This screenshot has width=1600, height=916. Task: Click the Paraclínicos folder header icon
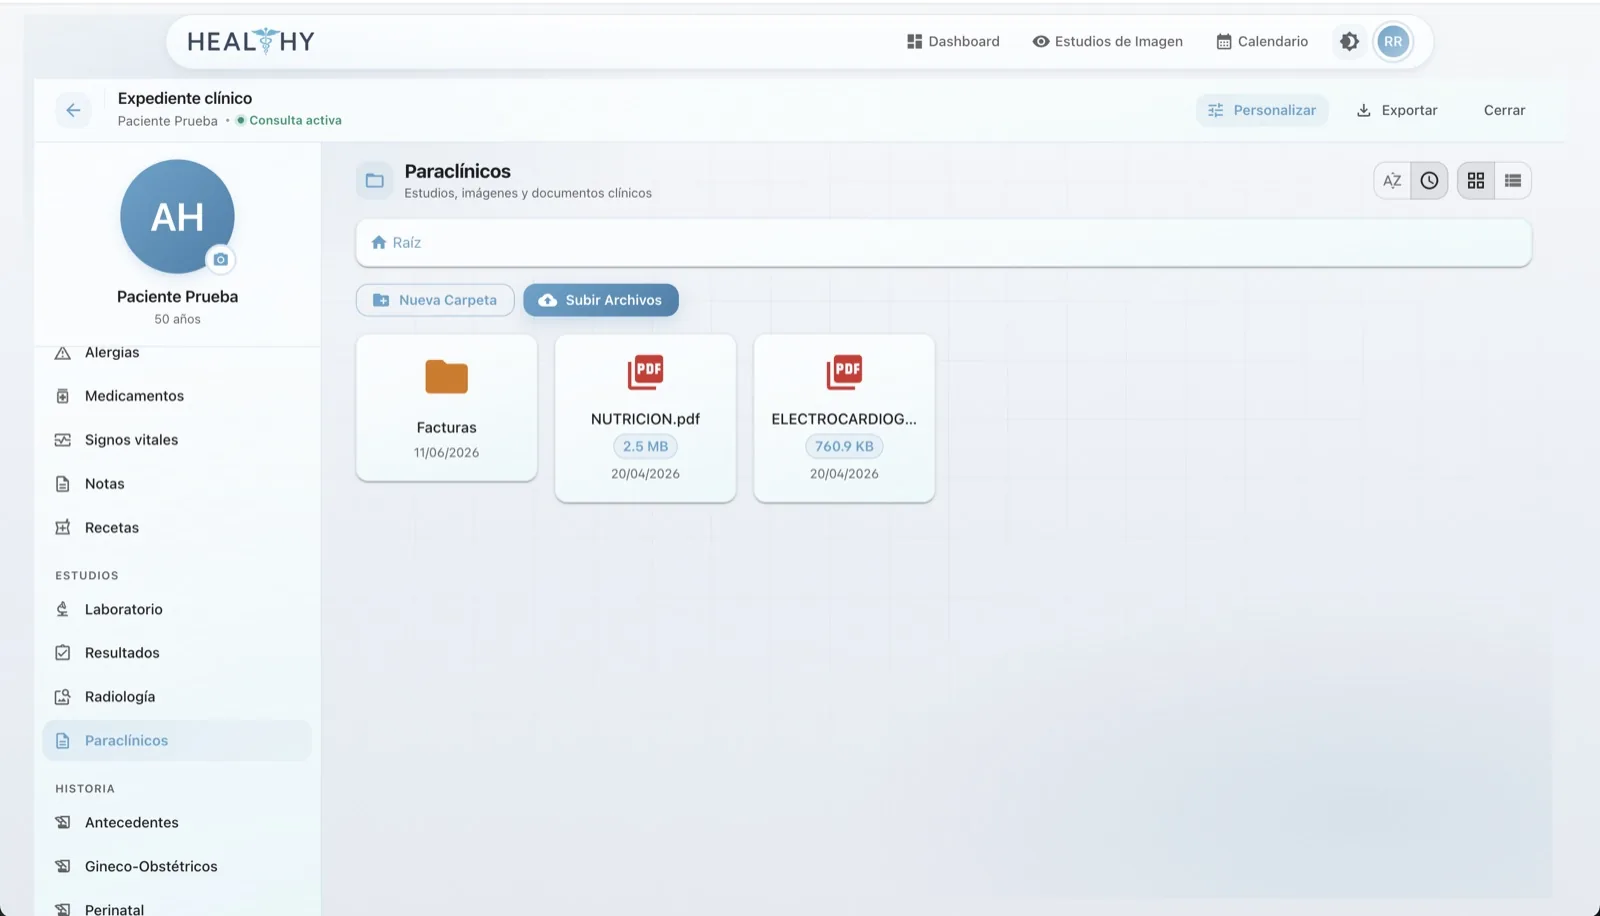(x=375, y=181)
